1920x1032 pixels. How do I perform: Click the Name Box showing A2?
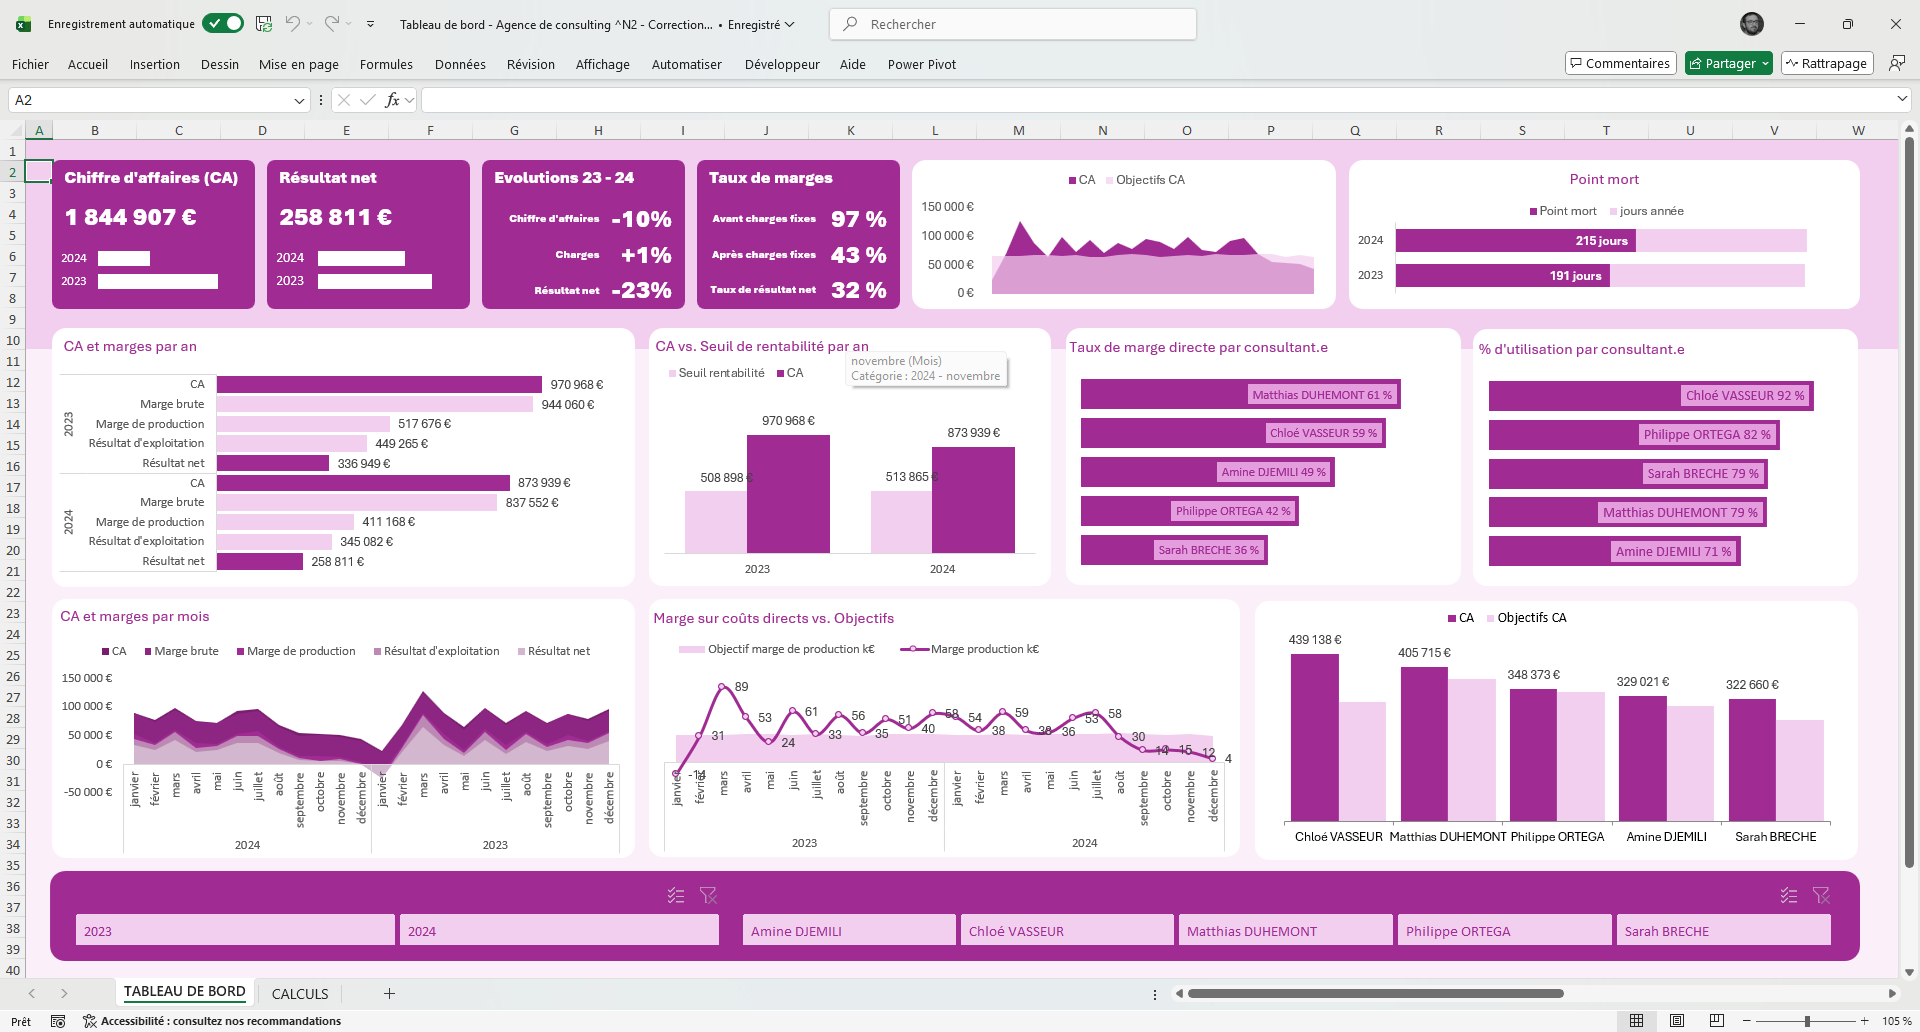click(x=150, y=100)
